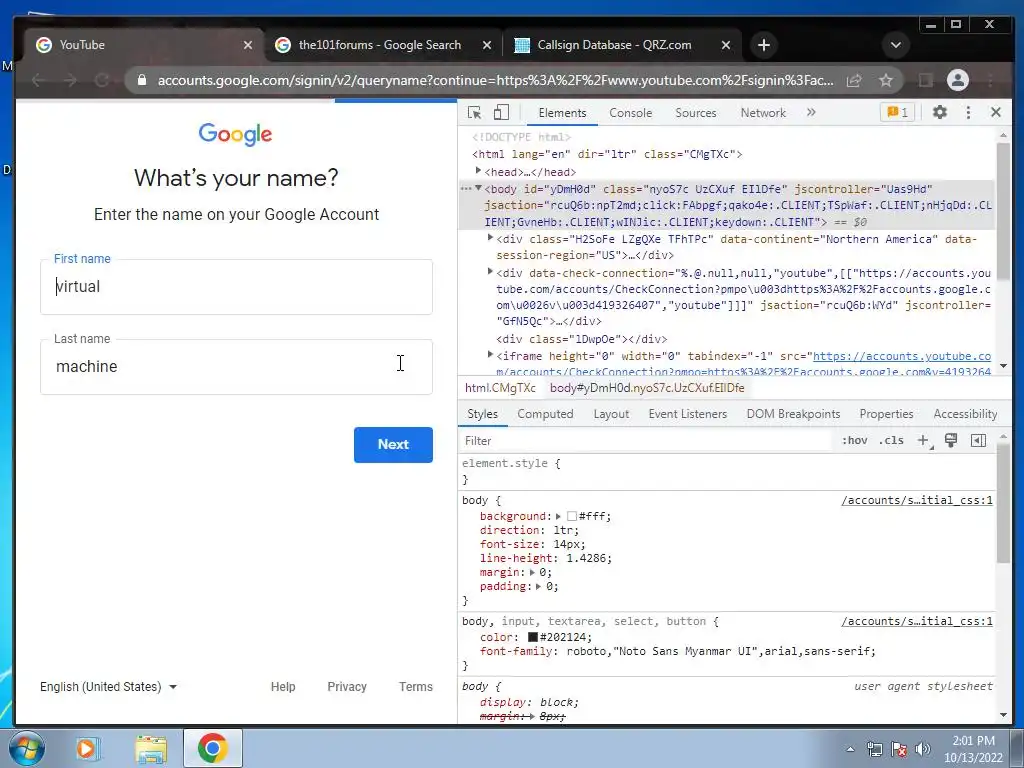Viewport: 1024px width, 768px height.
Task: Close the the101forums Google Search tab
Action: coord(487,45)
